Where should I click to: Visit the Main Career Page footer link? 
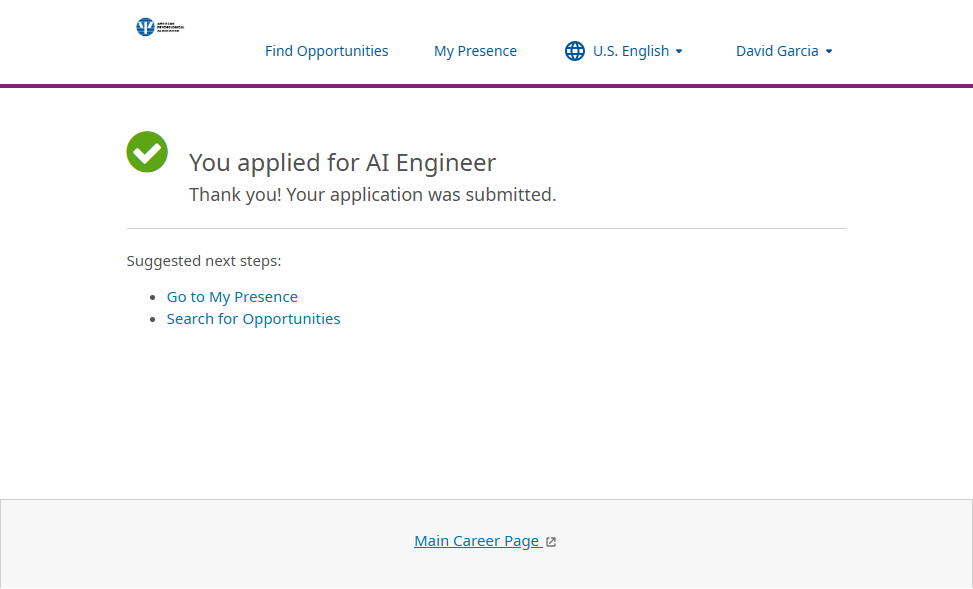[477, 541]
